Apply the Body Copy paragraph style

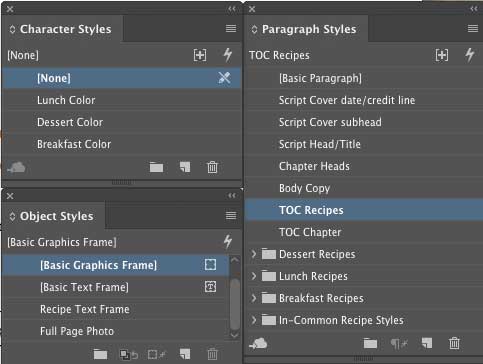pos(364,188)
